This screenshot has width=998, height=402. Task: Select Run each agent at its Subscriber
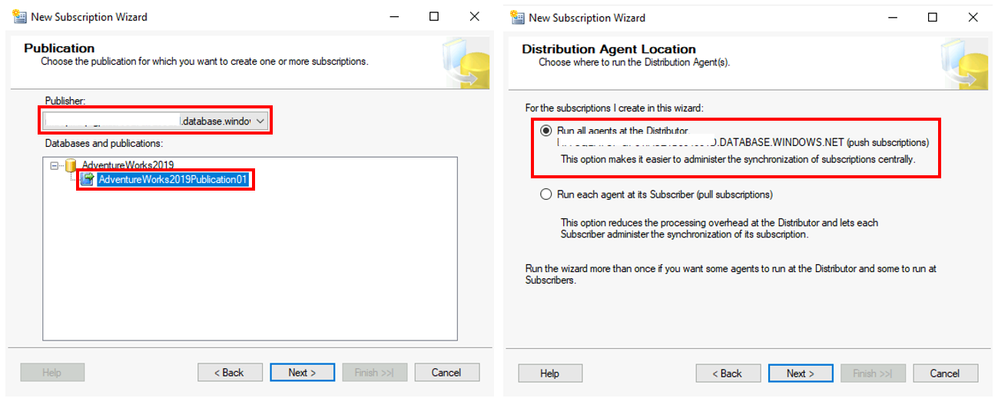click(x=545, y=195)
